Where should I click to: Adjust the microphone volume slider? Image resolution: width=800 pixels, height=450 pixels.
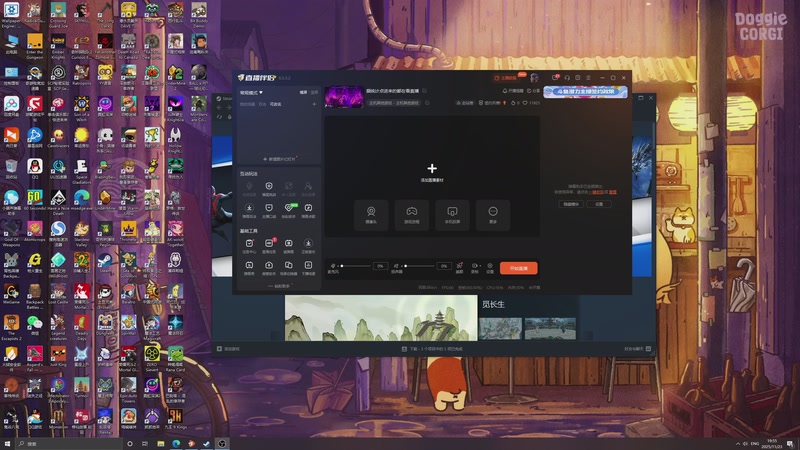tap(355, 266)
